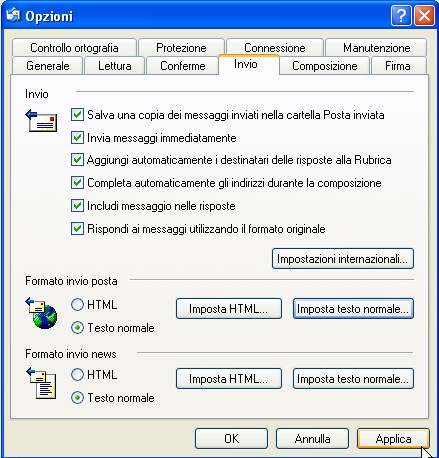
Task: Uncheck Salva una copia dei messaggi inviati
Action: coord(77,115)
